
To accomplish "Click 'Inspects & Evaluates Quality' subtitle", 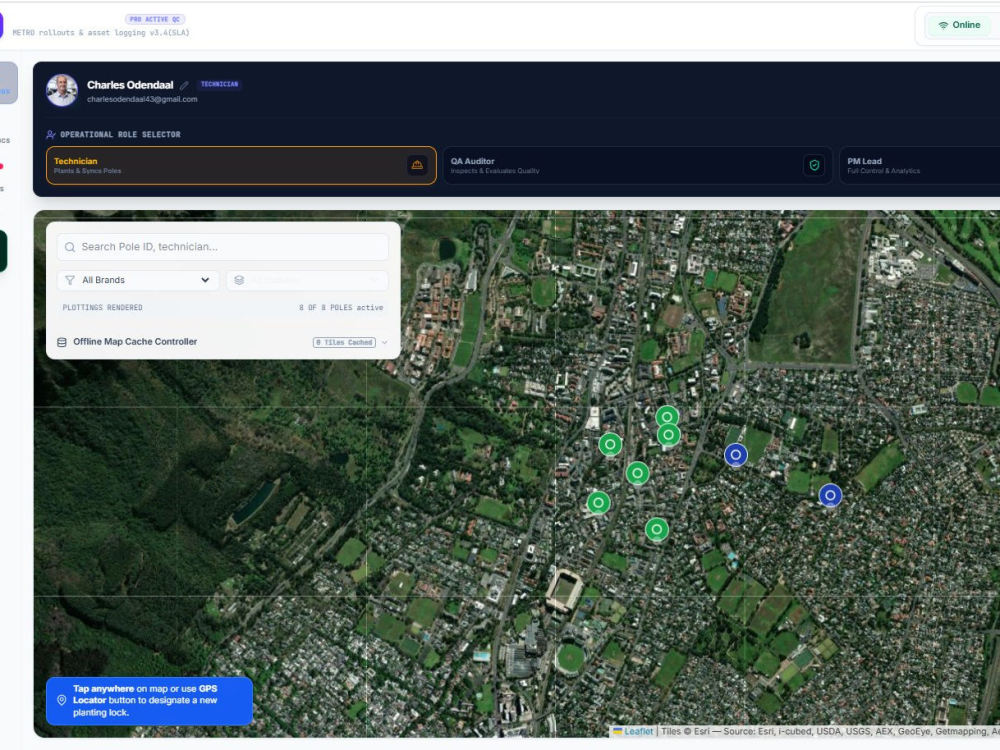I will coord(495,171).
